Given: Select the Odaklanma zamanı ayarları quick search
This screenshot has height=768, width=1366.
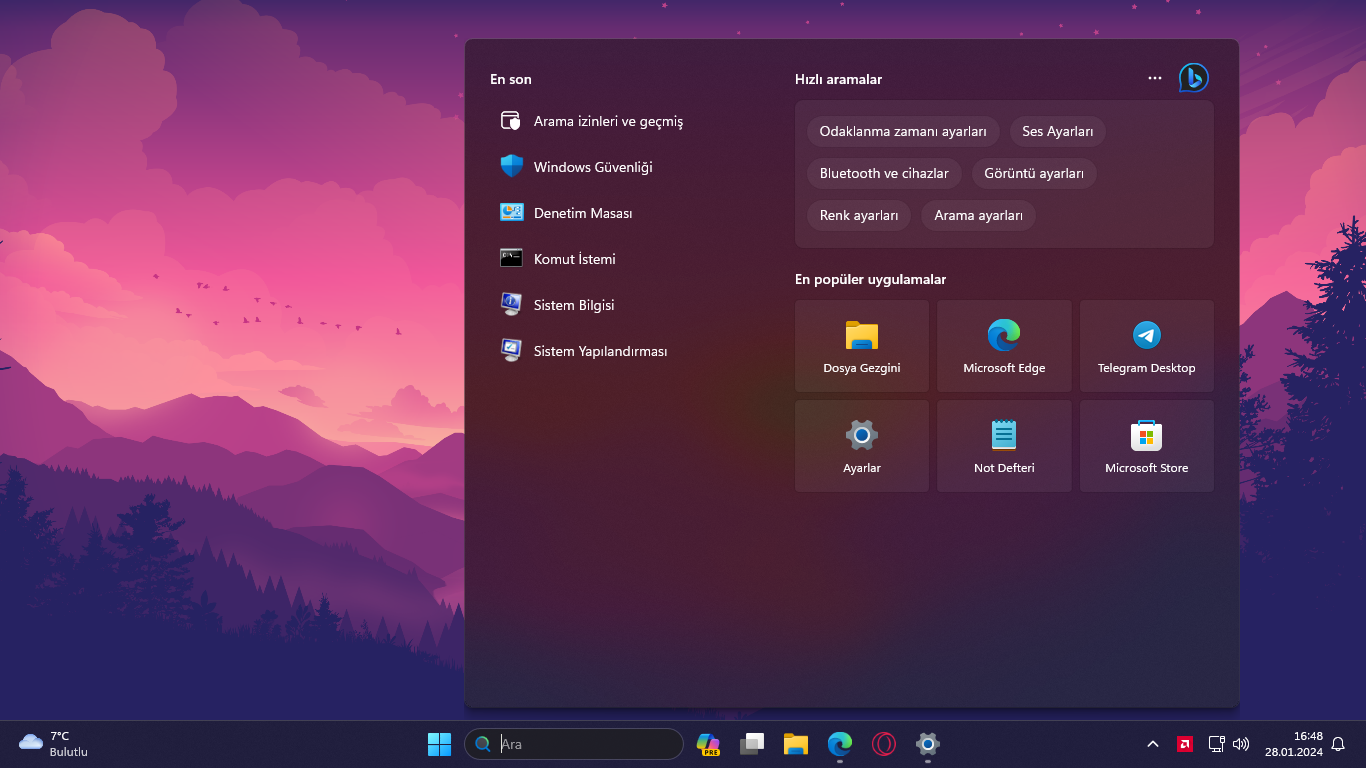Looking at the screenshot, I should (x=903, y=131).
